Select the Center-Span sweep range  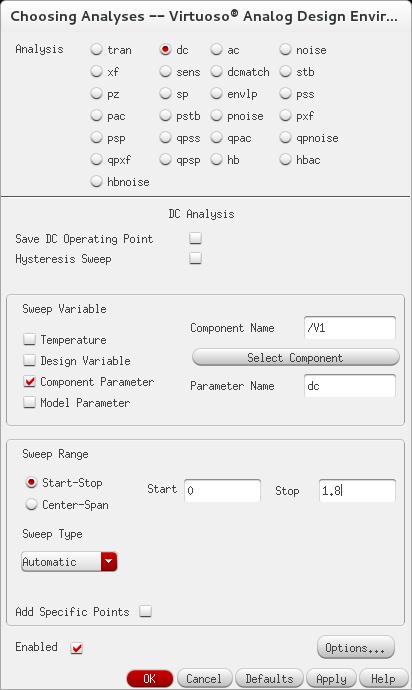click(x=31, y=505)
